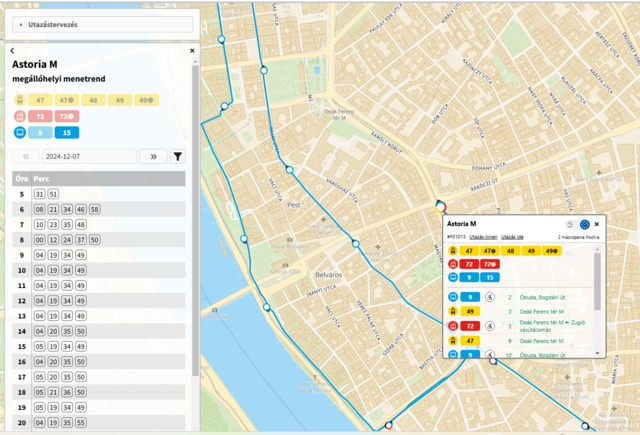The height and width of the screenshot is (435, 640).
Task: Go to previous day with left double-arrow
Action: point(26,156)
